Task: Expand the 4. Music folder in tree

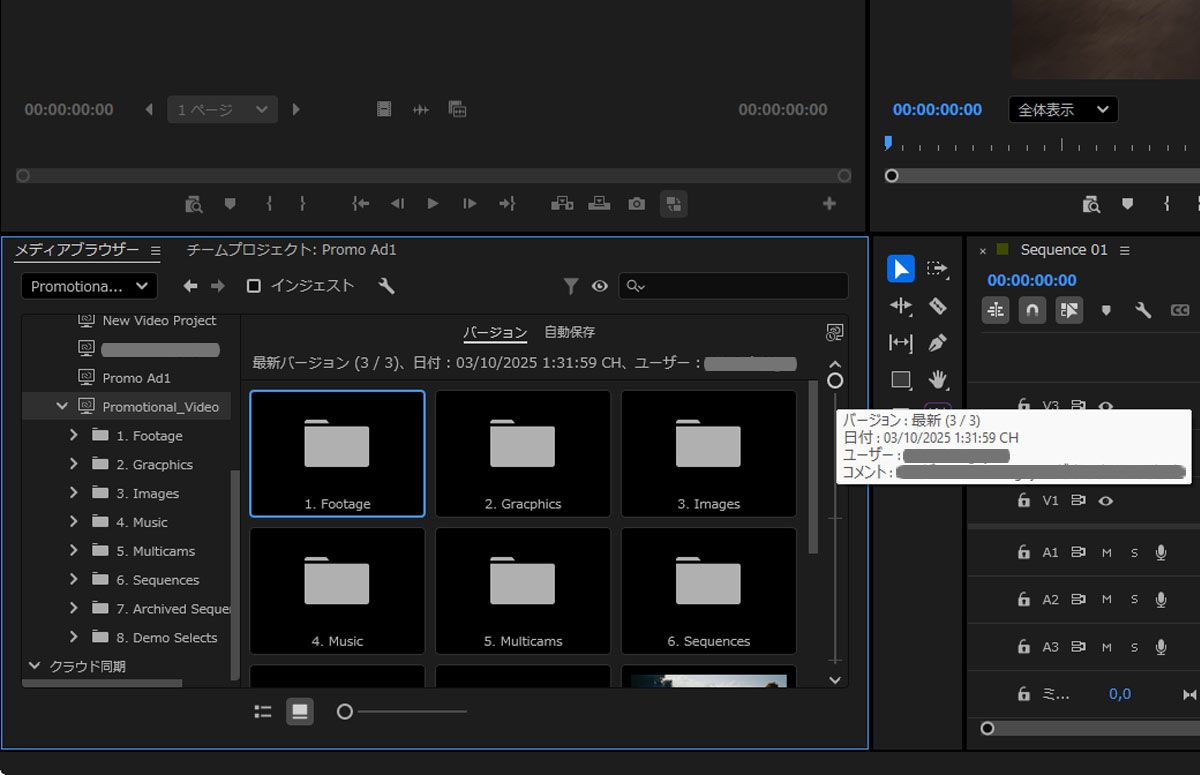Action: [x=74, y=522]
